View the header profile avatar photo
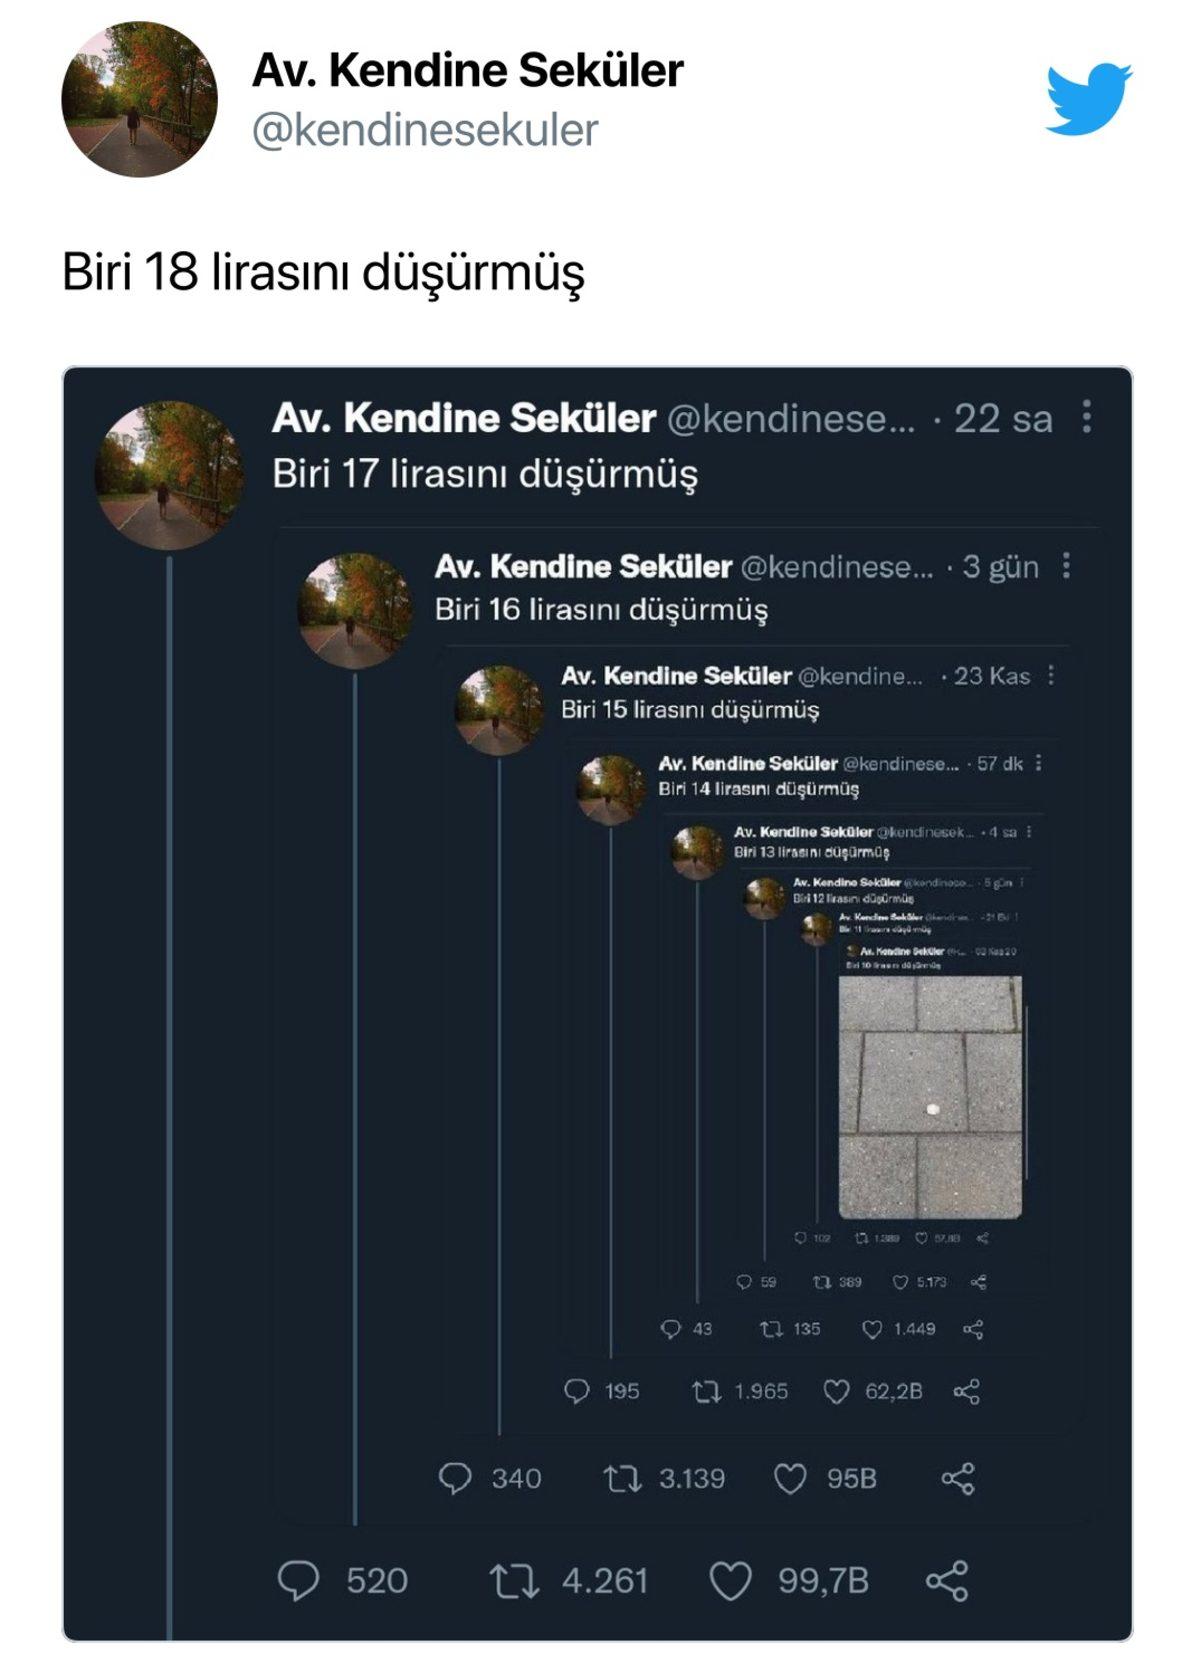1200x1654 pixels. tap(139, 99)
